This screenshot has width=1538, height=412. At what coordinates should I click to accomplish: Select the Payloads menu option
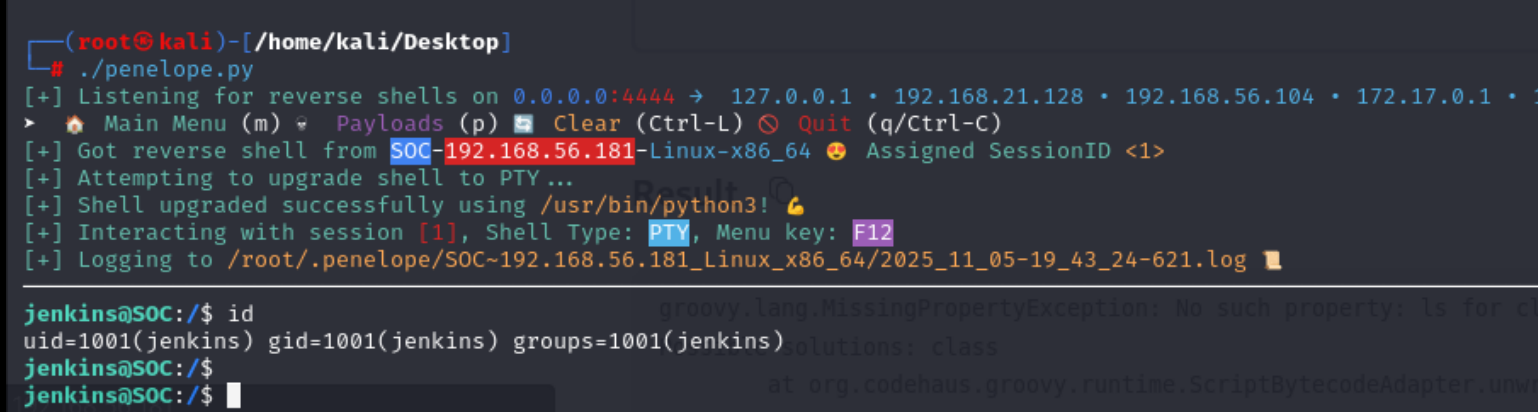pyautogui.click(x=389, y=124)
